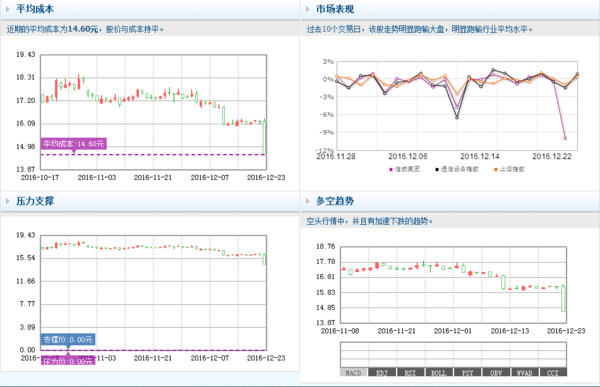Click the purple 平均成本 14.60元 label

(x=73, y=144)
